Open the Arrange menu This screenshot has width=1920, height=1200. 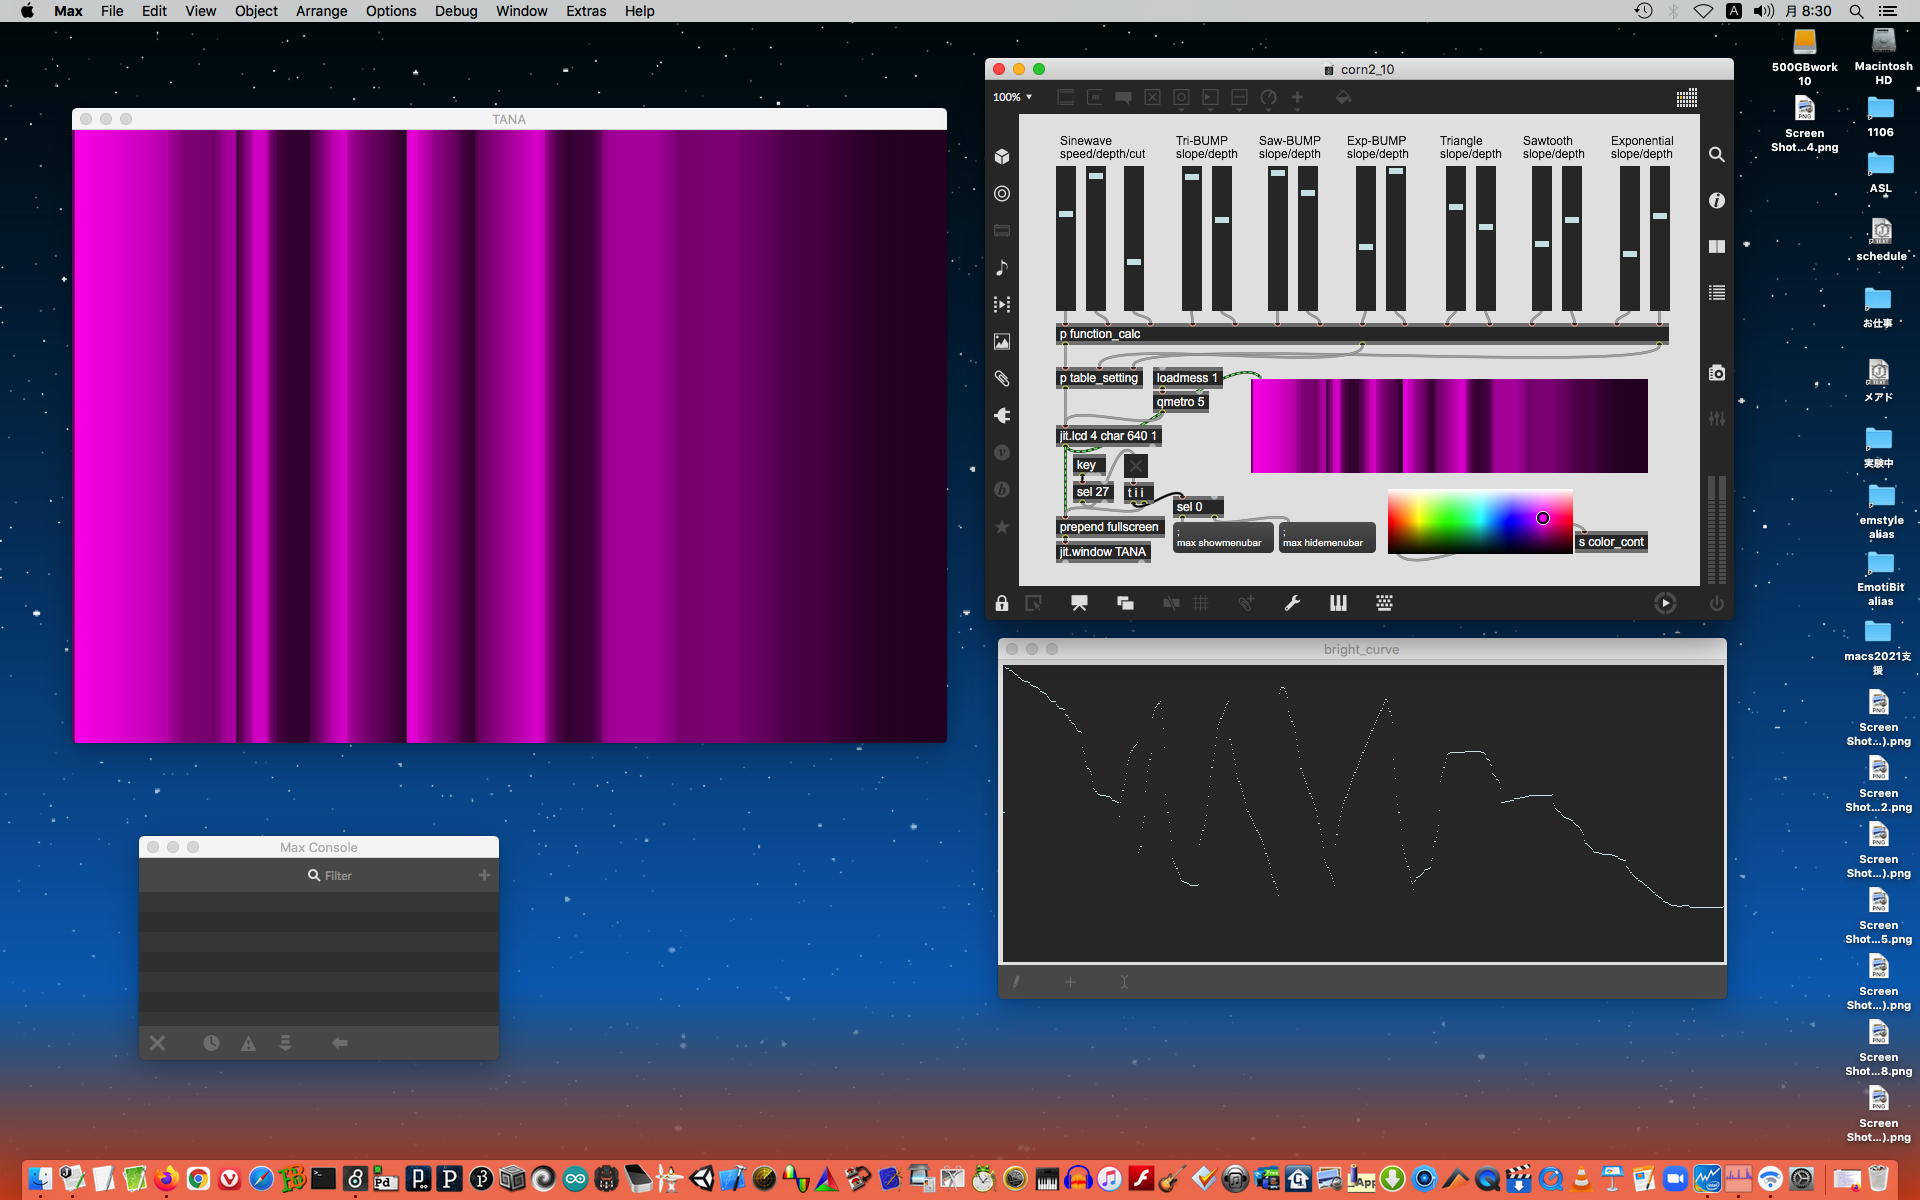pos(321,11)
